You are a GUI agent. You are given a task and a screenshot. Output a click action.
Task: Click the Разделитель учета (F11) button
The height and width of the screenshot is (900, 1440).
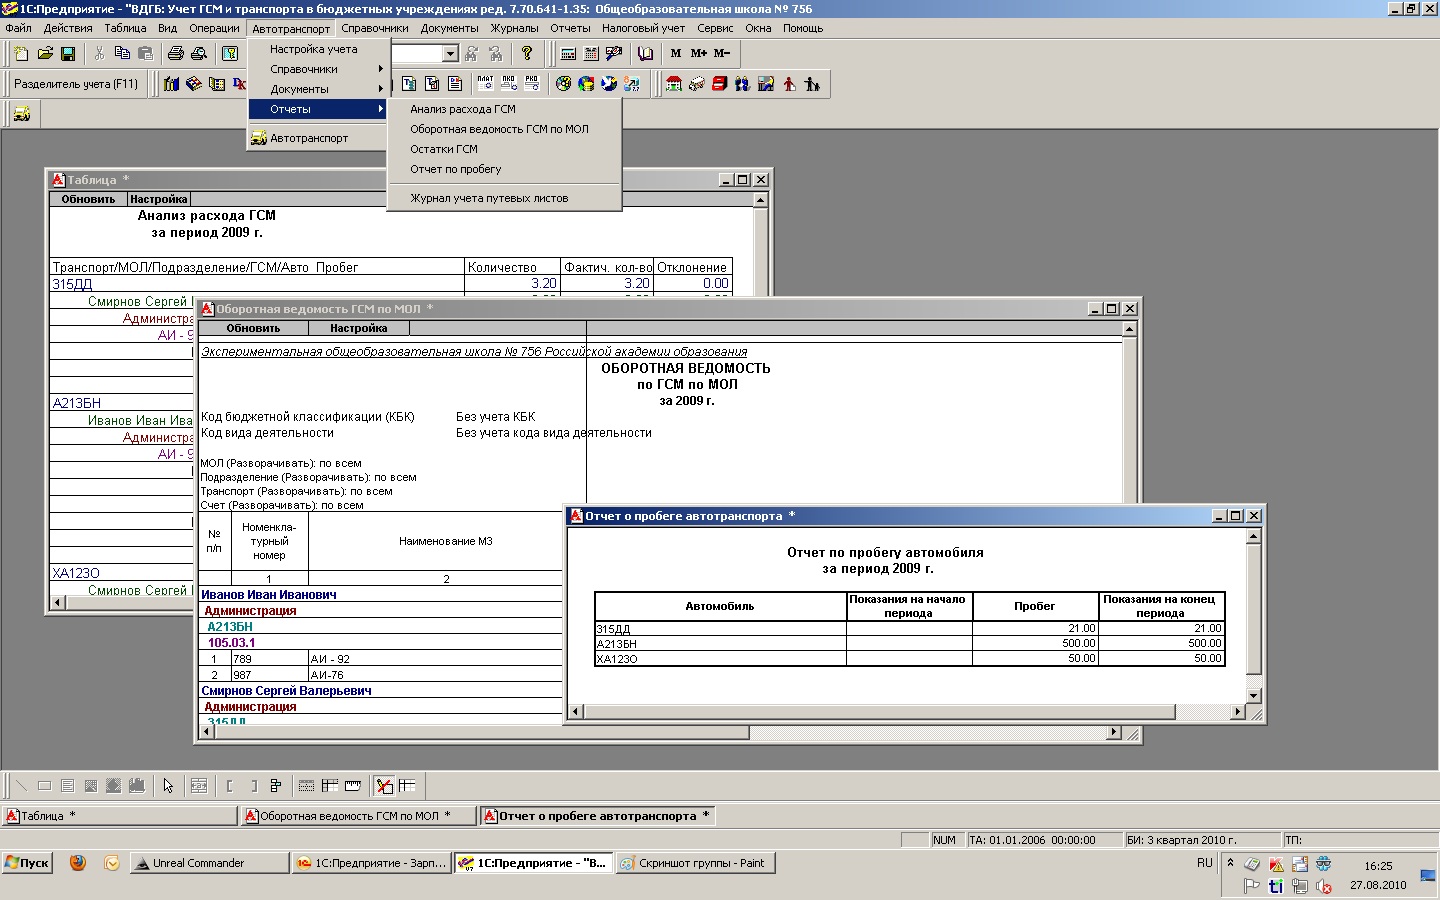tap(76, 84)
